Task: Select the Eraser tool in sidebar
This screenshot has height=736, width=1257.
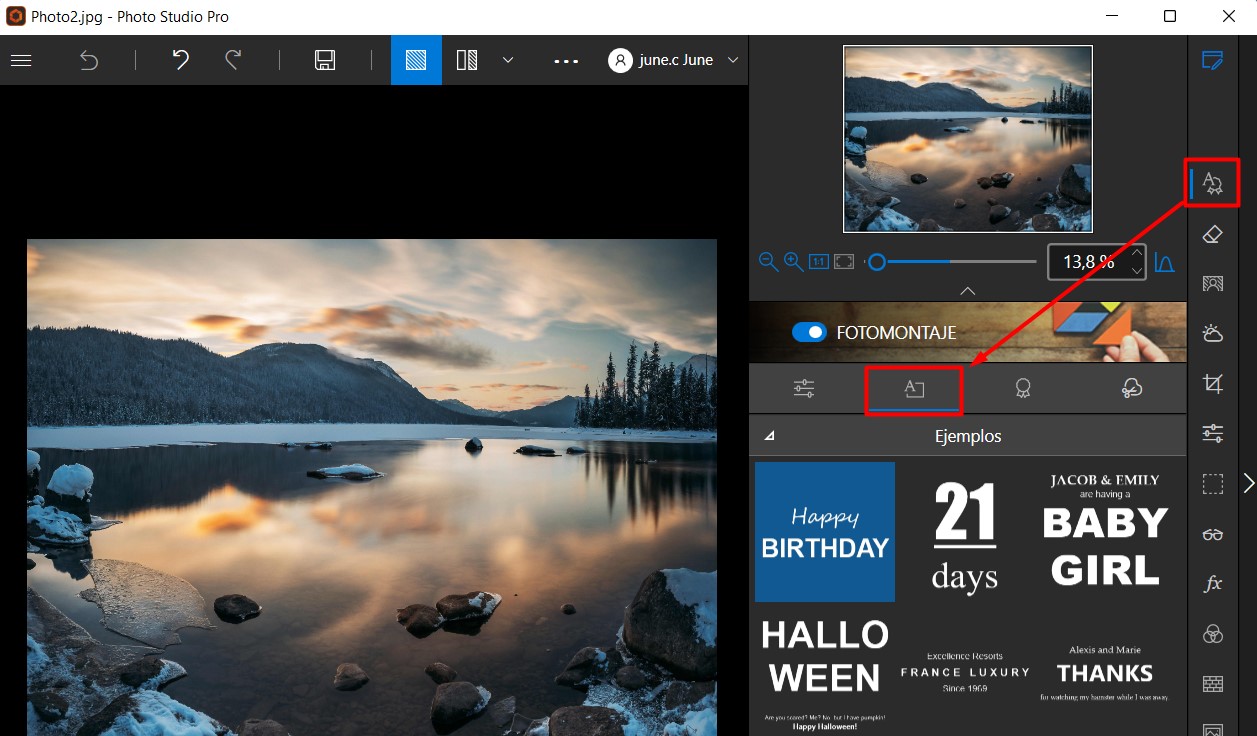Action: 1212,234
